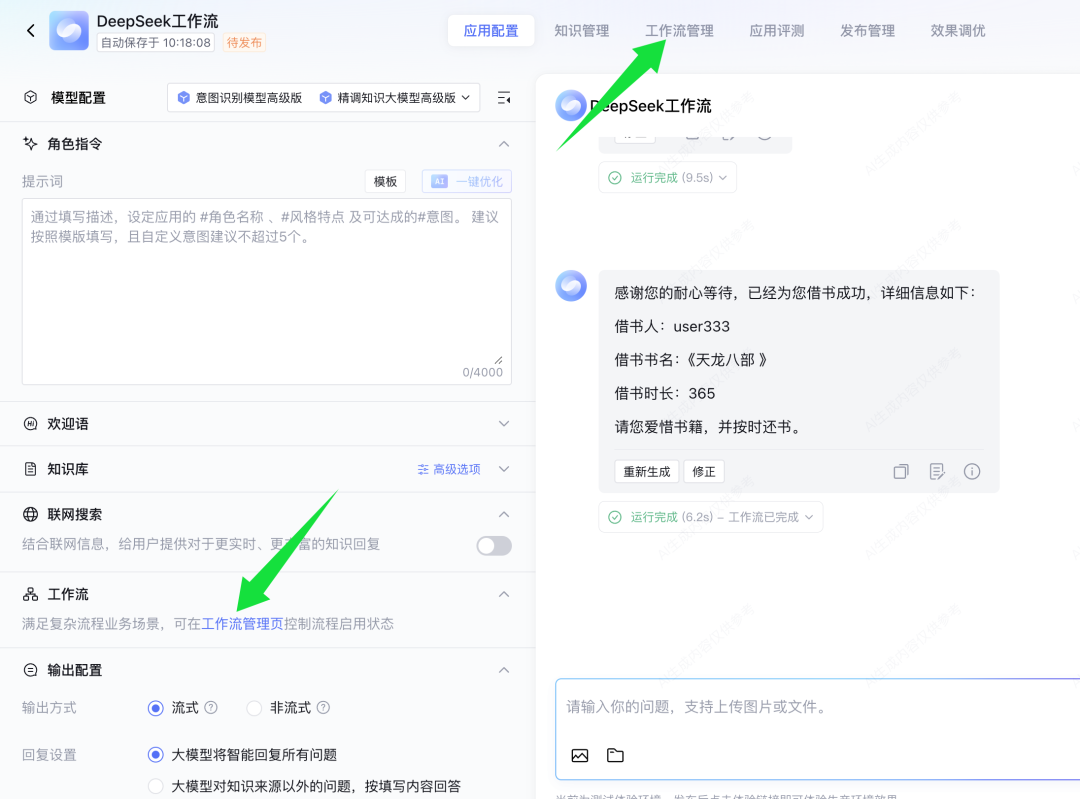
Task: Open the panel collapse icon beside model selector
Action: click(504, 98)
